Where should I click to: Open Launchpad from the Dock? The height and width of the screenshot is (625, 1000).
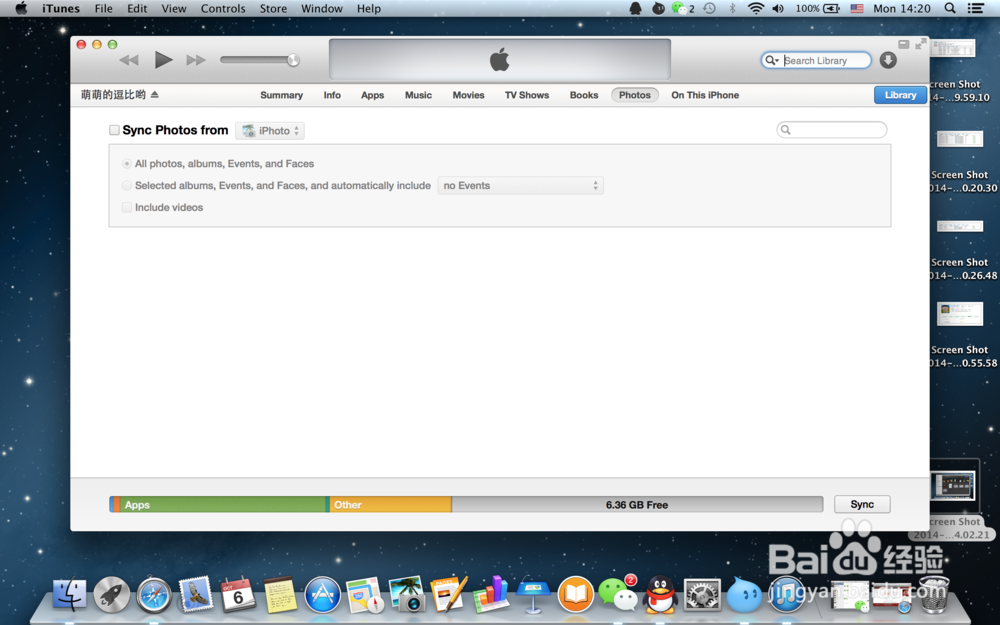coord(112,594)
